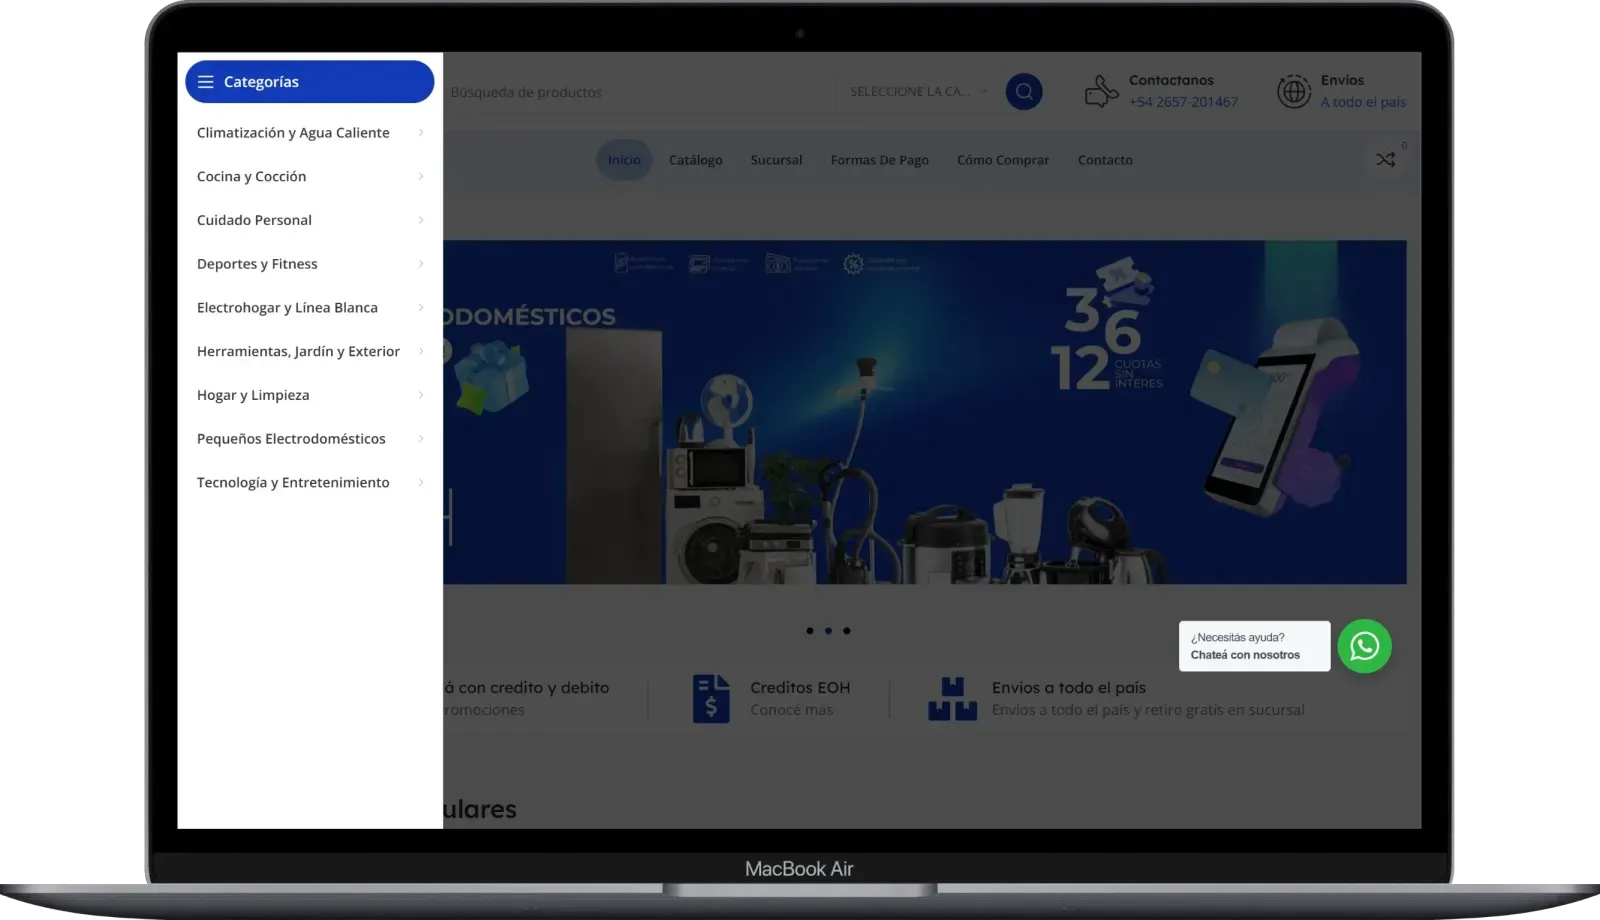This screenshot has height=920, width=1600.
Task: Click the Categorías blue header button
Action: pyautogui.click(x=310, y=82)
